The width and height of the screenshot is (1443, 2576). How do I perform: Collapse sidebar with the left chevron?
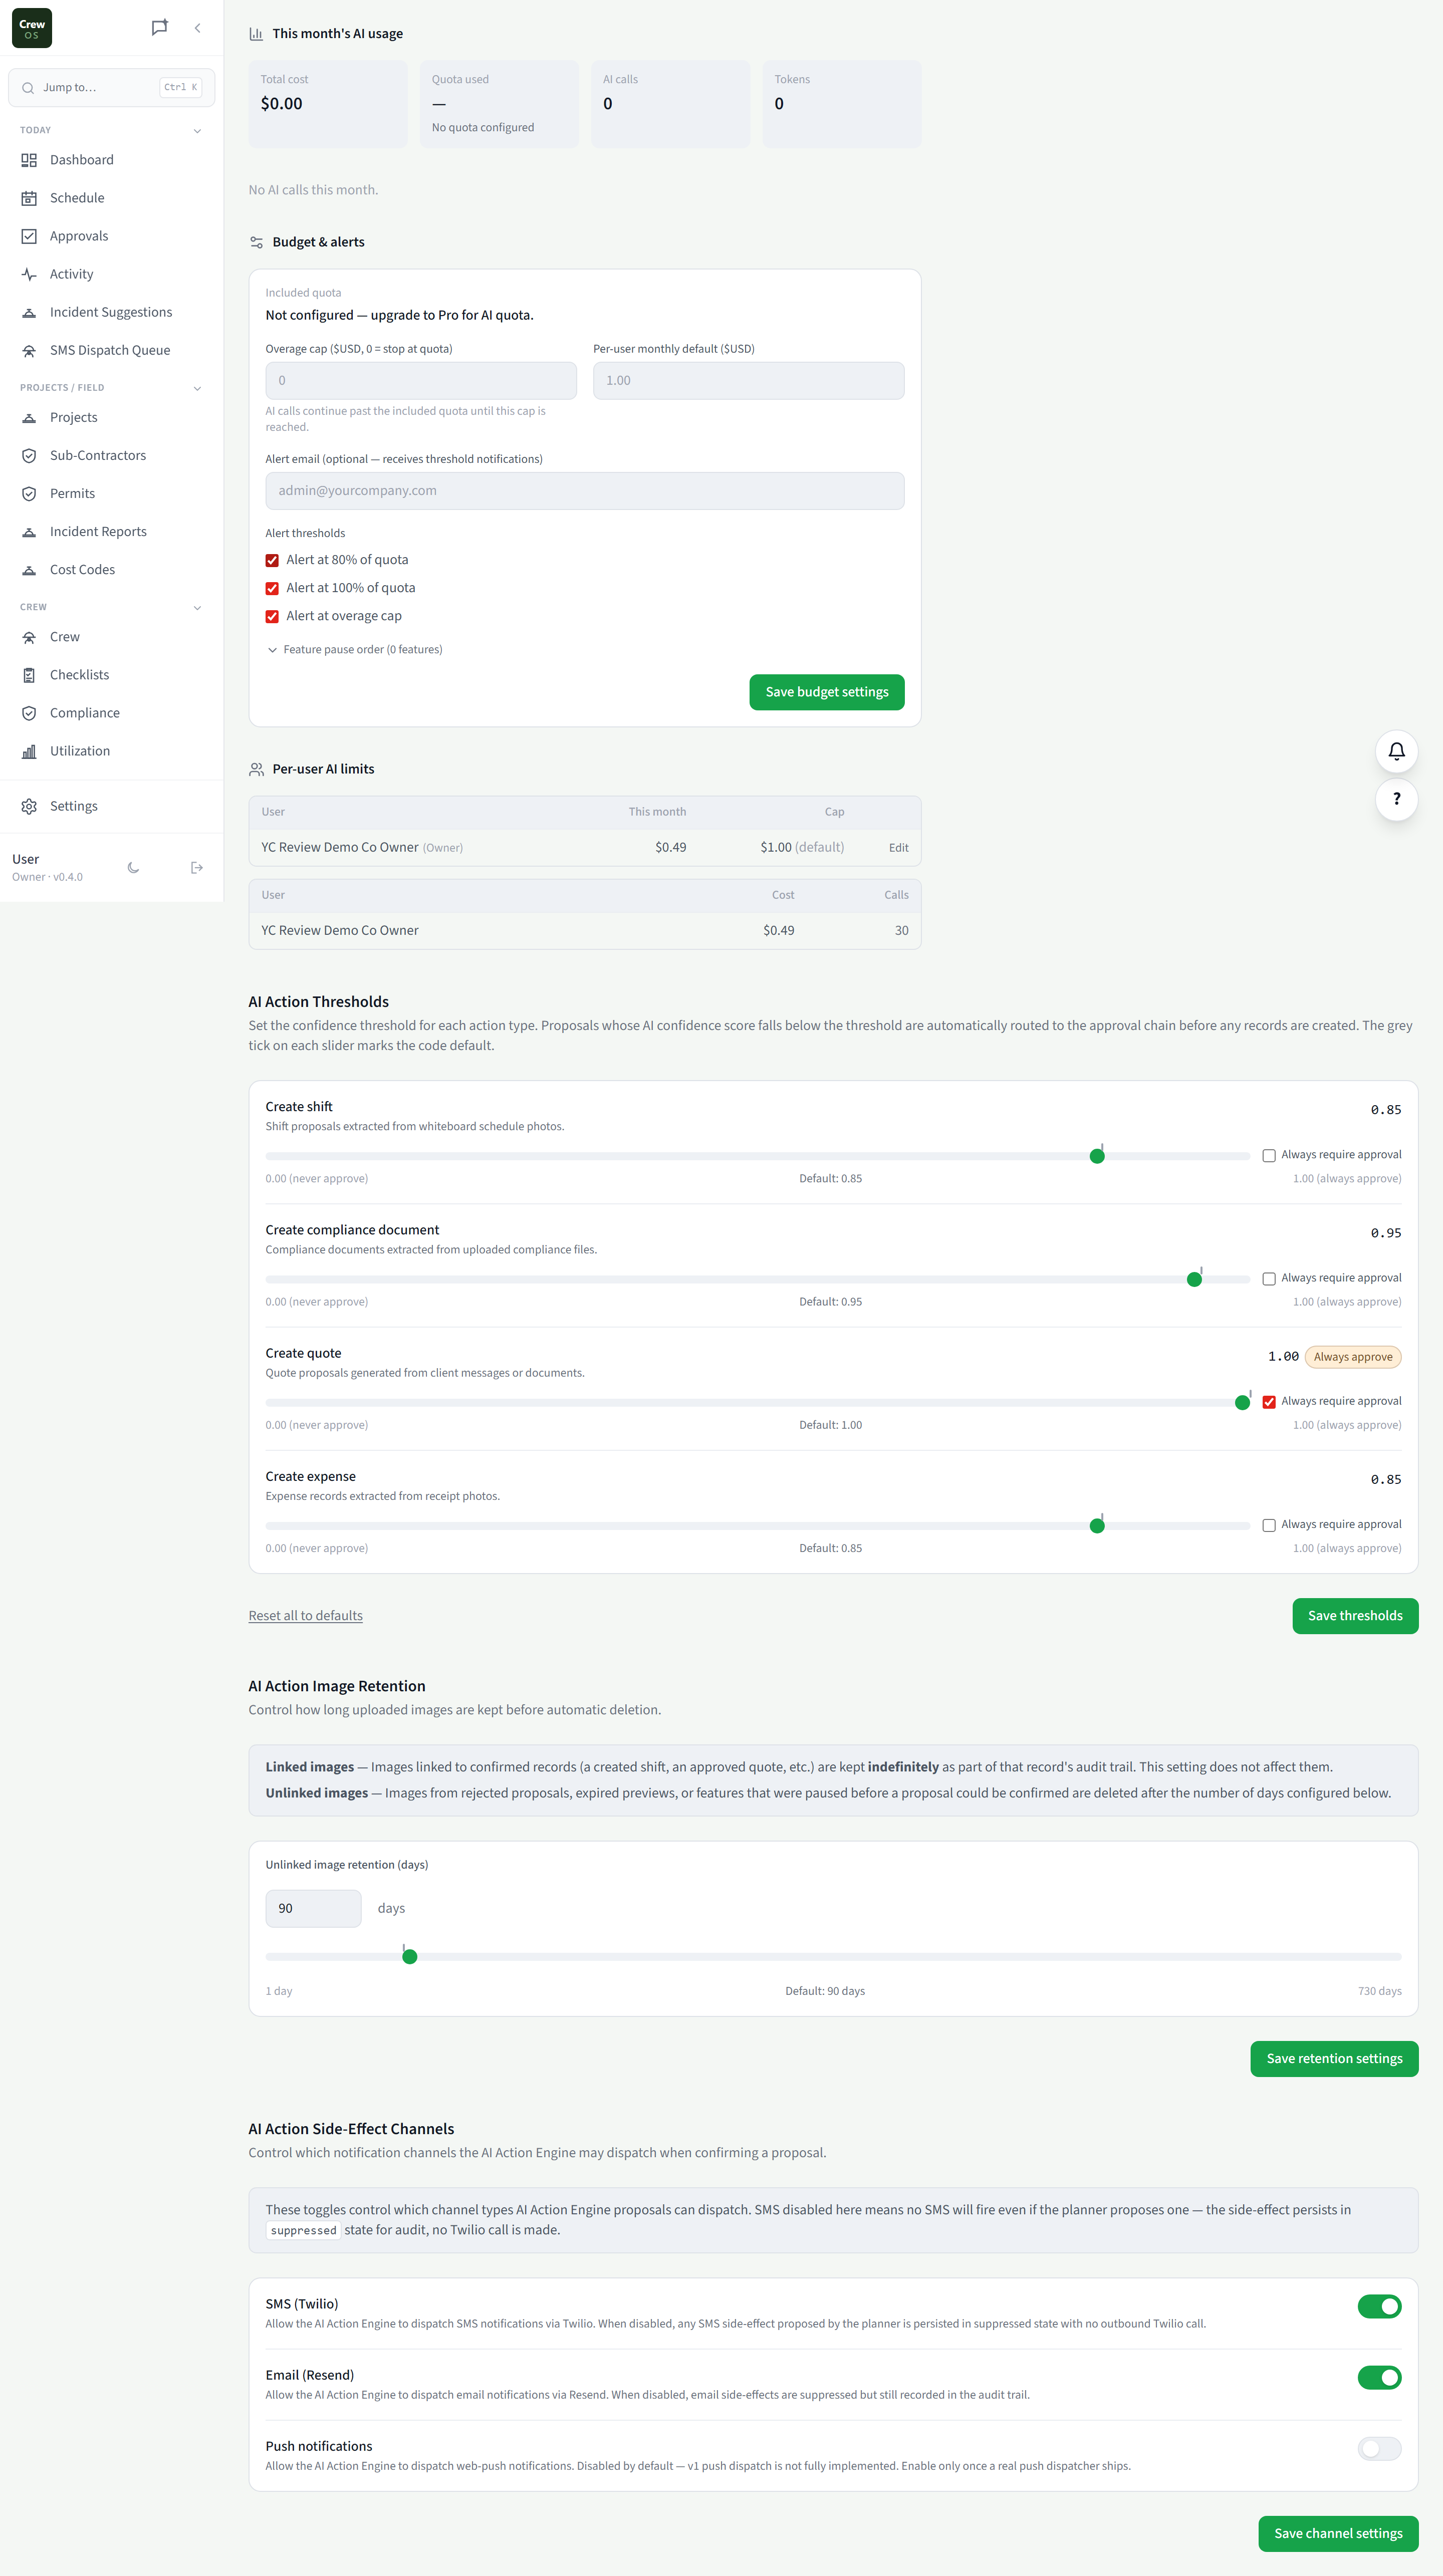(x=198, y=28)
